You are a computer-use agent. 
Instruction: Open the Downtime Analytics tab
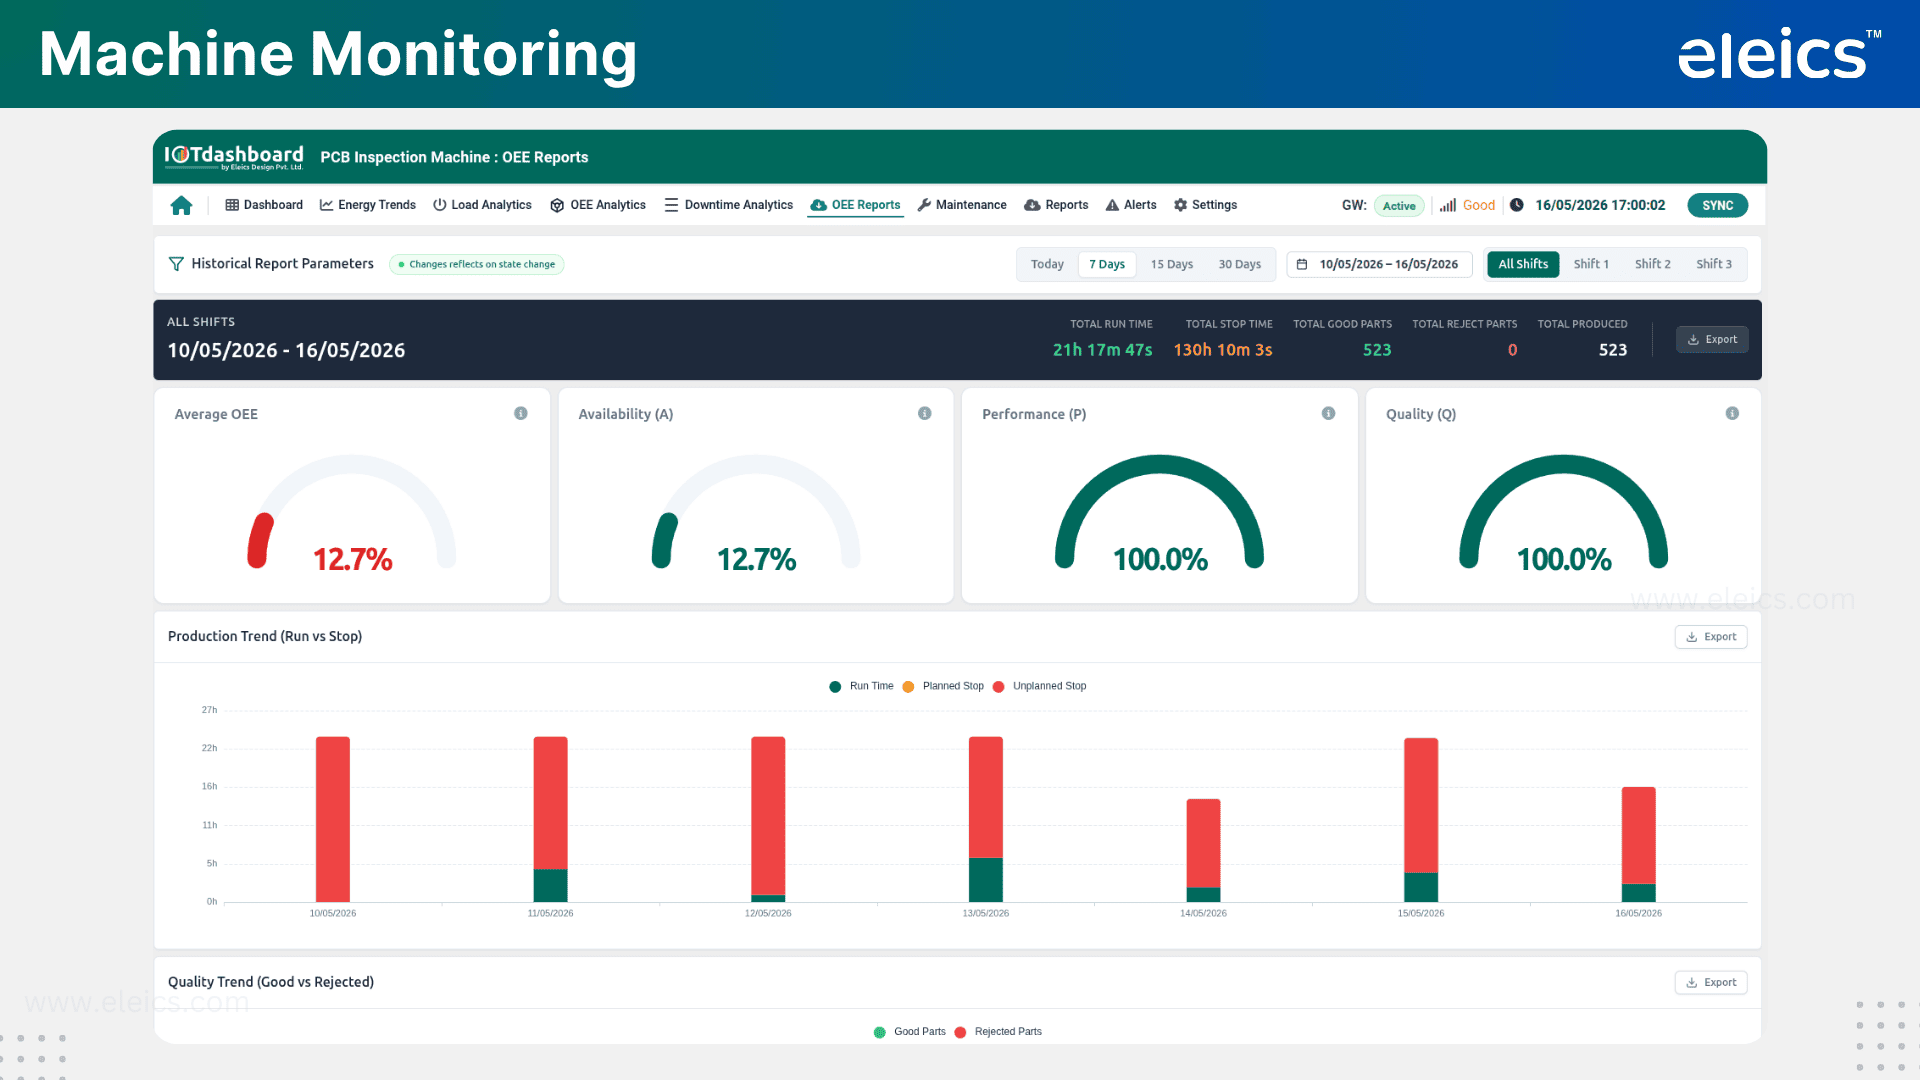(728, 205)
